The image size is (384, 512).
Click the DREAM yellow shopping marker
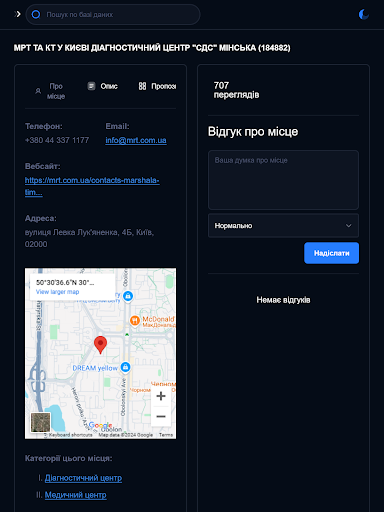(125, 367)
